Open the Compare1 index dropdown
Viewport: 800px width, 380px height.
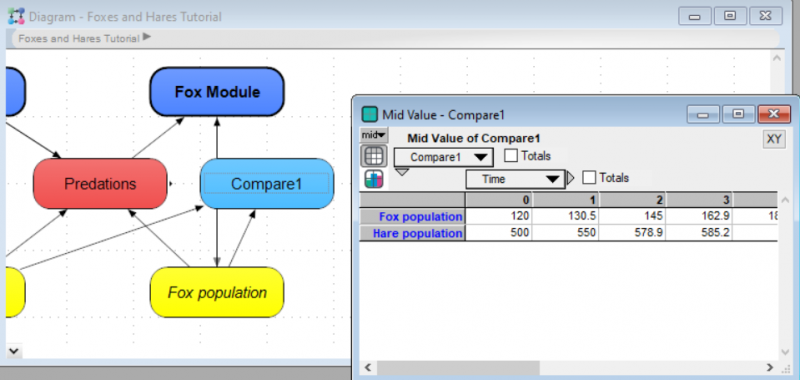(x=443, y=157)
